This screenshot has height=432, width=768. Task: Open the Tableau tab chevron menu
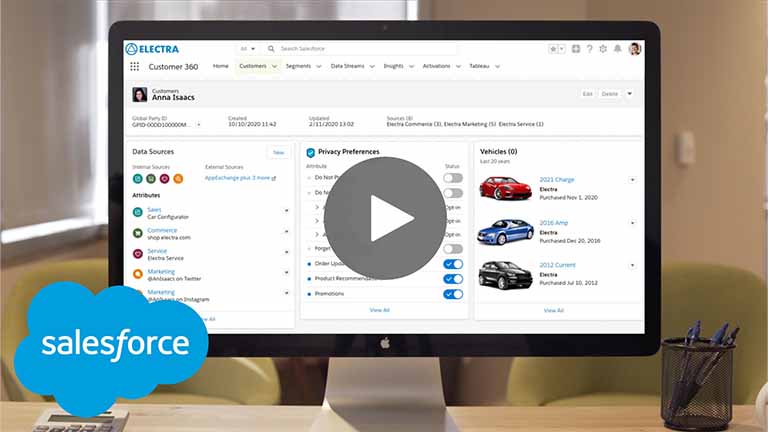(x=498, y=66)
